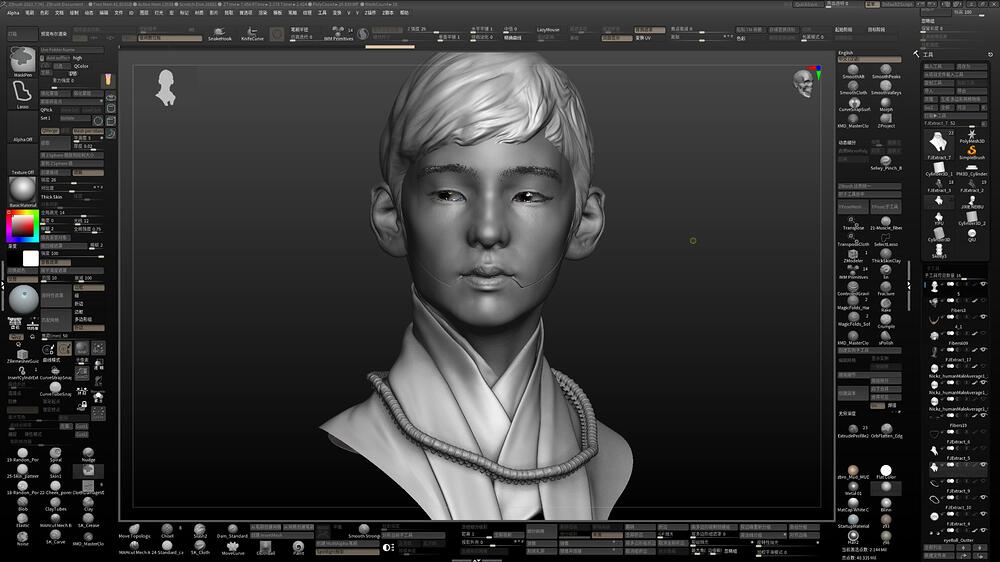The width and height of the screenshot is (1000, 562).
Task: Pick the ZRemesherGuic brush
Action: coord(23,356)
